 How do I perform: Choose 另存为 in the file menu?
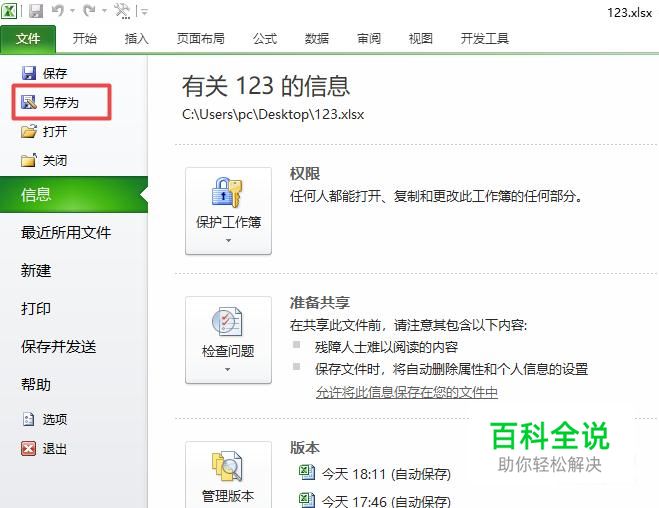click(x=61, y=102)
